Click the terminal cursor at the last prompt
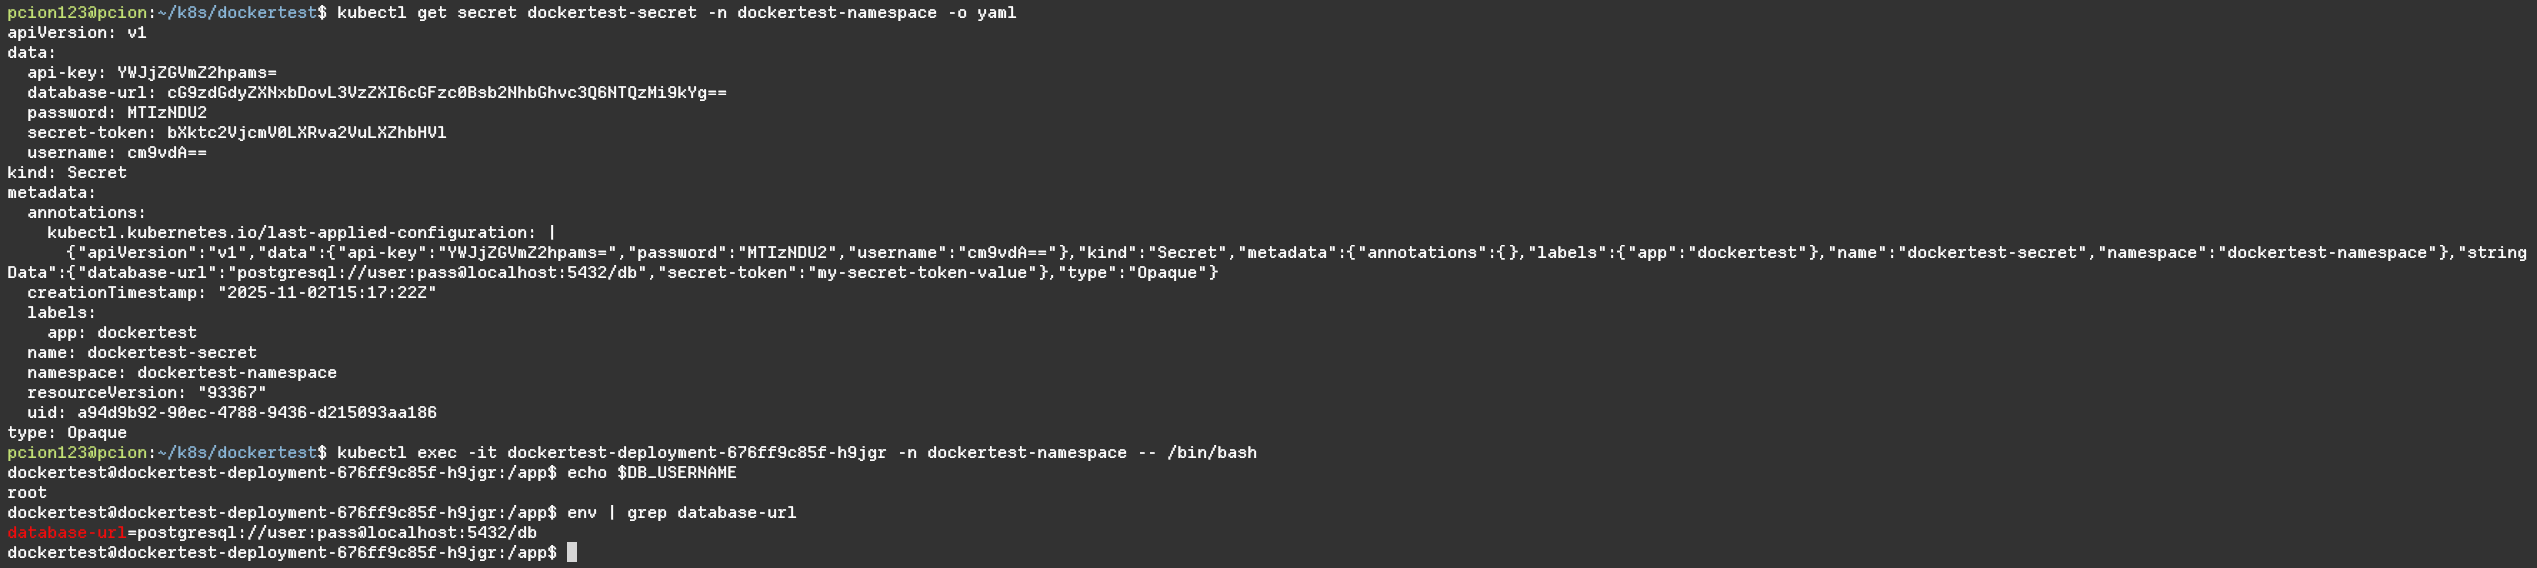Screen dimensions: 2537x568 pyautogui.click(x=572, y=553)
